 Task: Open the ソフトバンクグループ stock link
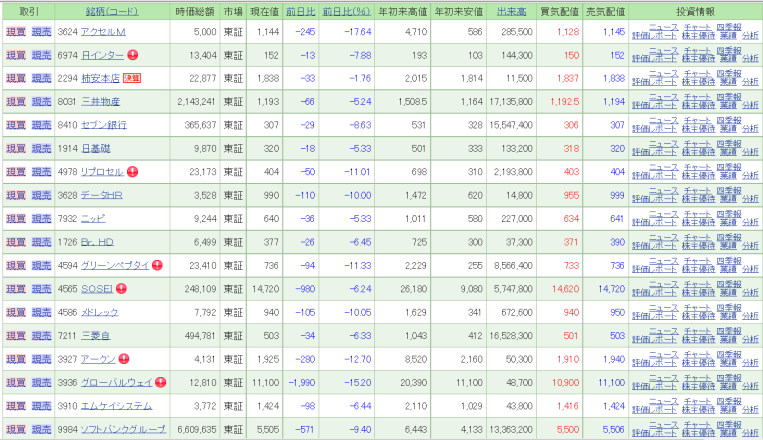pos(124,429)
